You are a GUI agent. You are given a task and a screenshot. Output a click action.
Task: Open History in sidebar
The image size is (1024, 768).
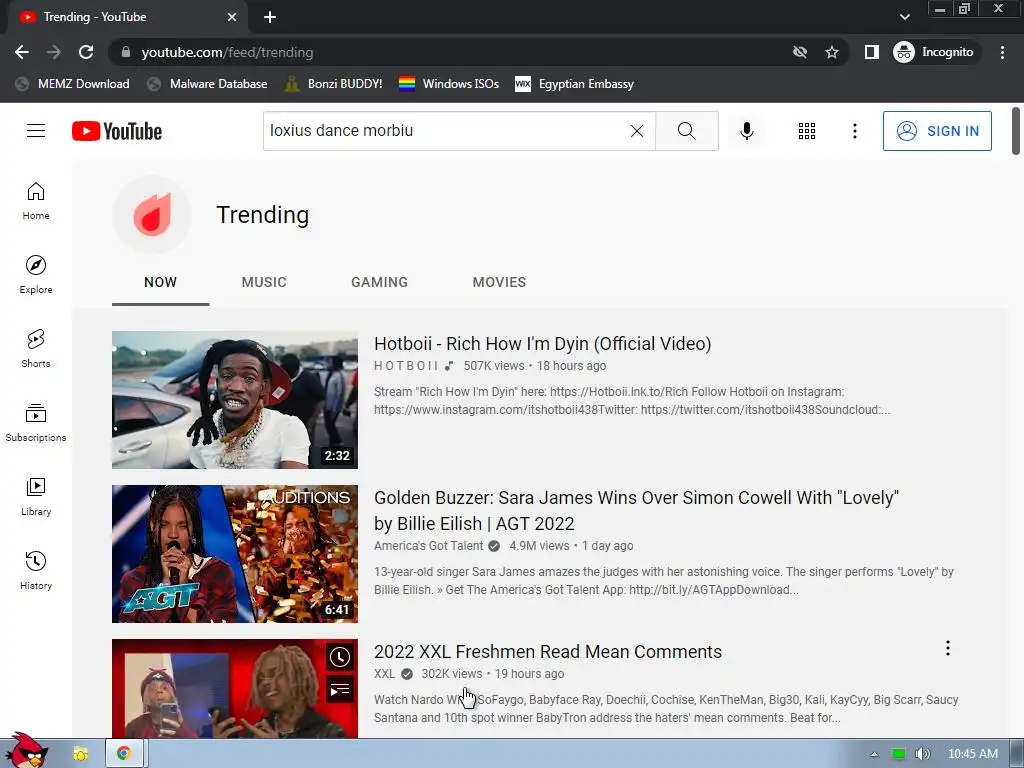36,571
